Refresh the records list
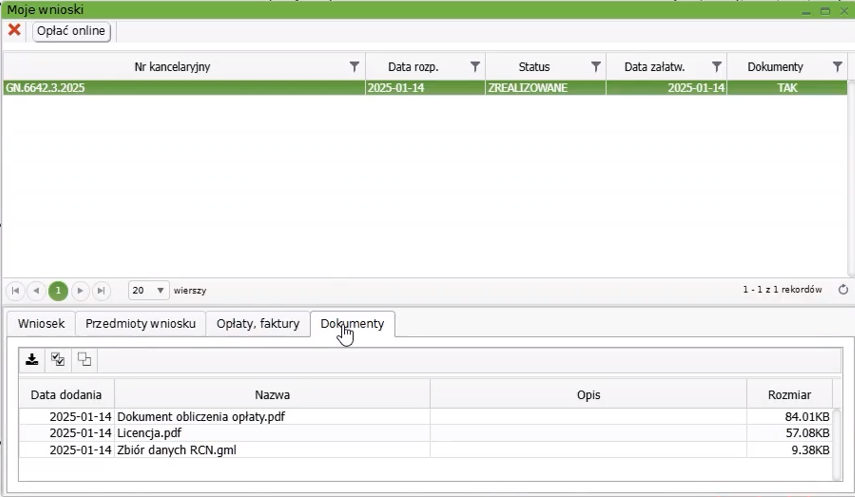855x497 pixels. point(843,290)
